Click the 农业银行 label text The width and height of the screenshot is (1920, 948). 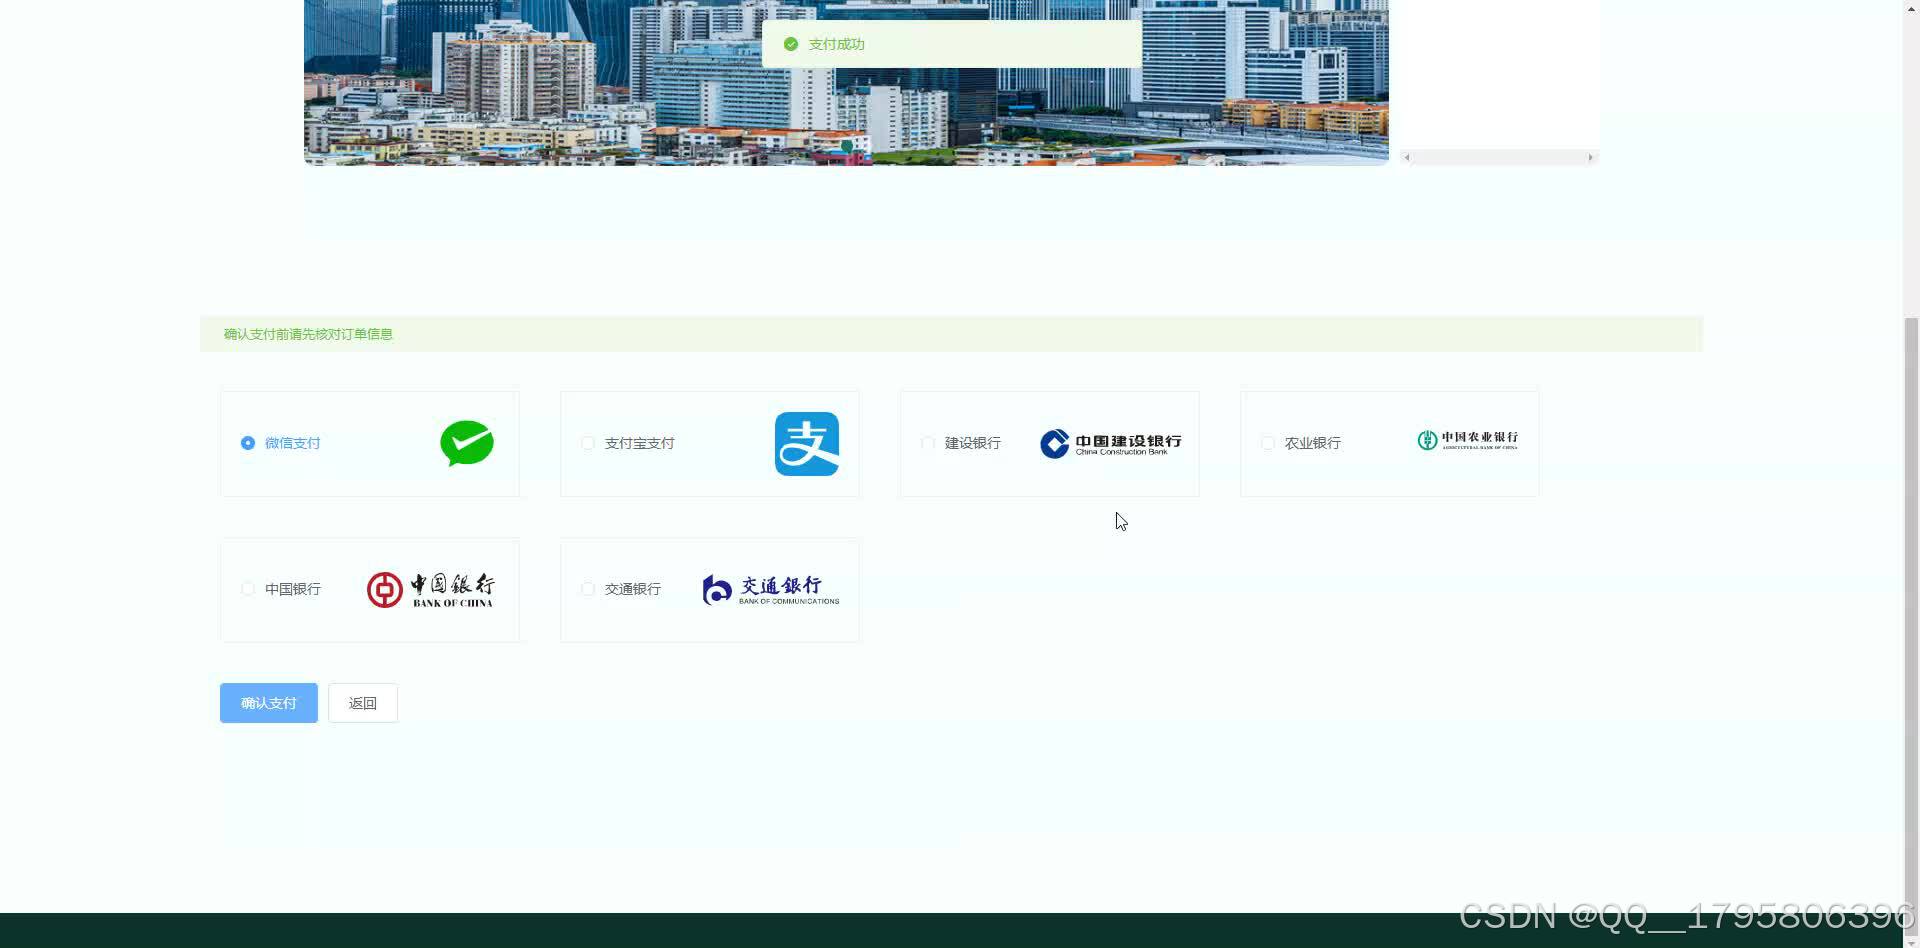click(1312, 443)
